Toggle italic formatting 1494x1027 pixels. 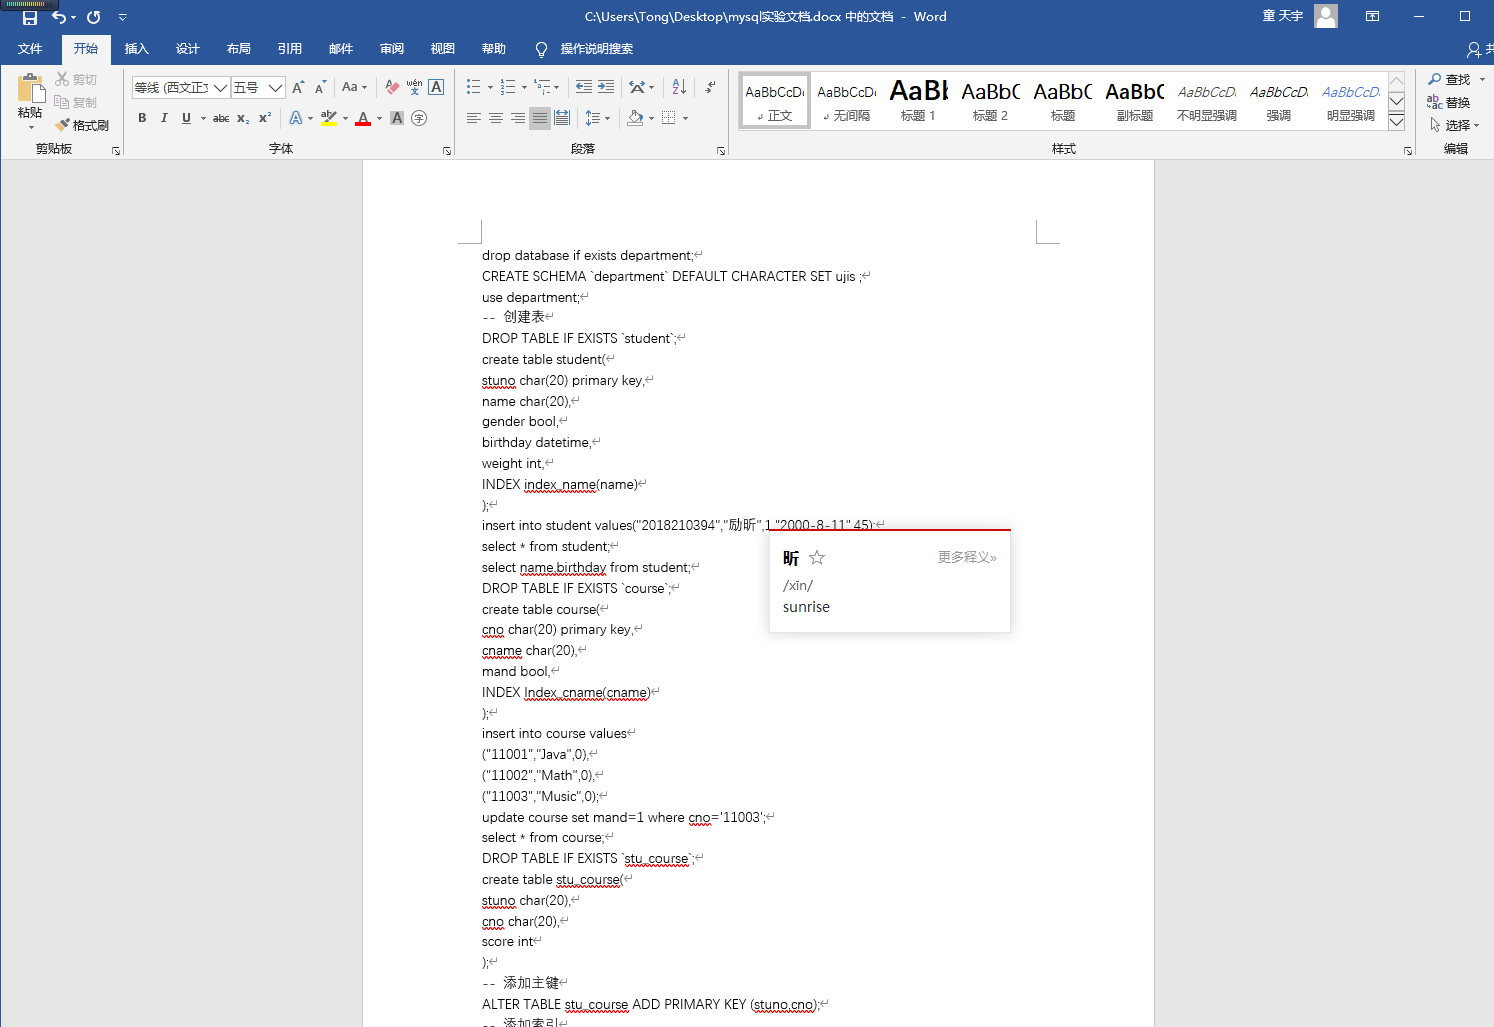pyautogui.click(x=164, y=118)
